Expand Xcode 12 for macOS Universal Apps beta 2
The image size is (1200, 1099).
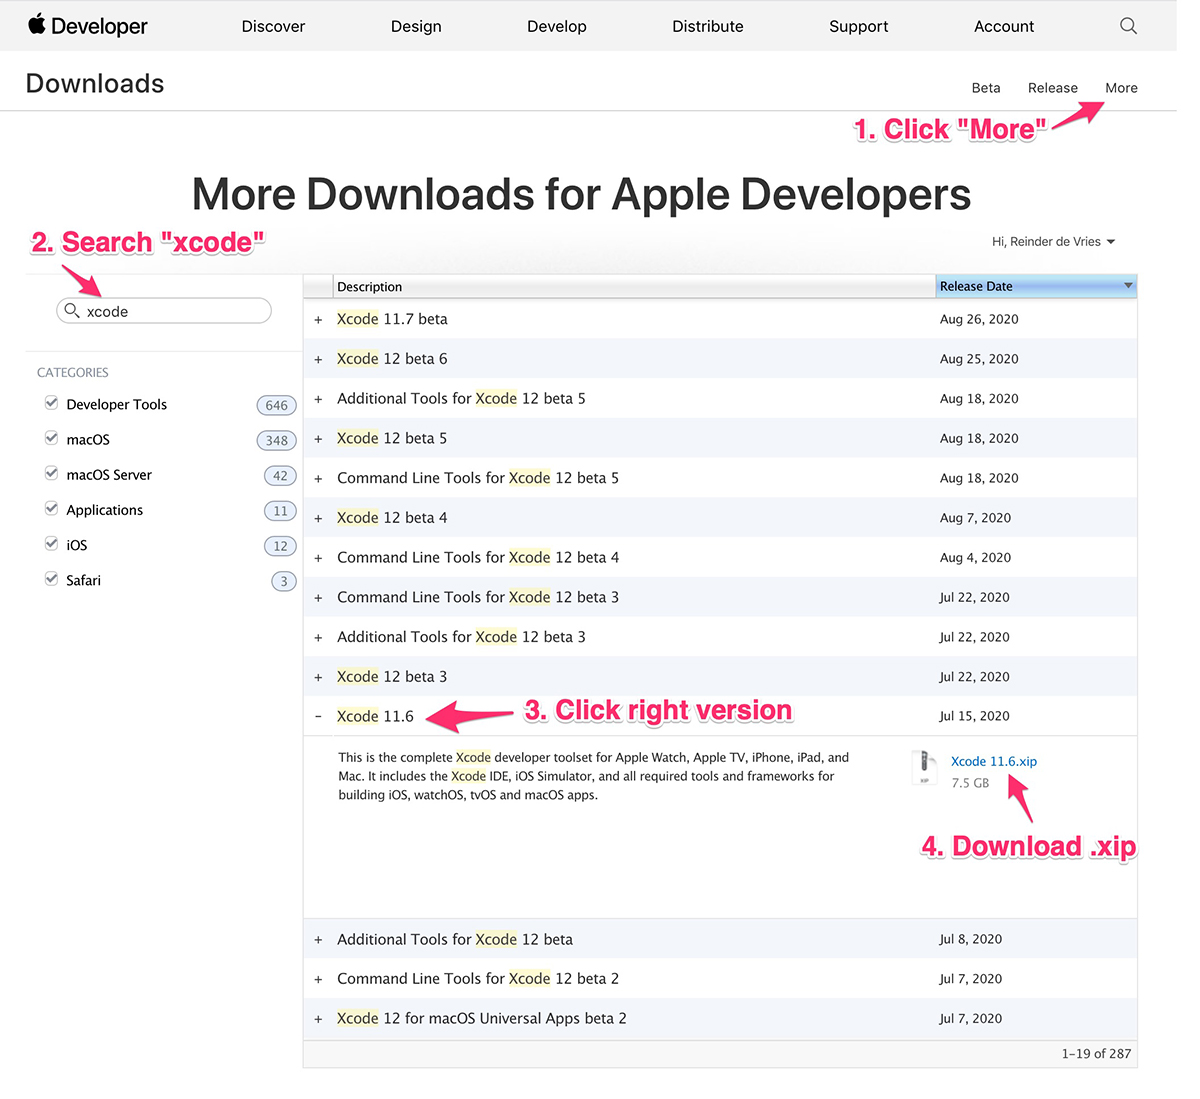click(x=318, y=1019)
